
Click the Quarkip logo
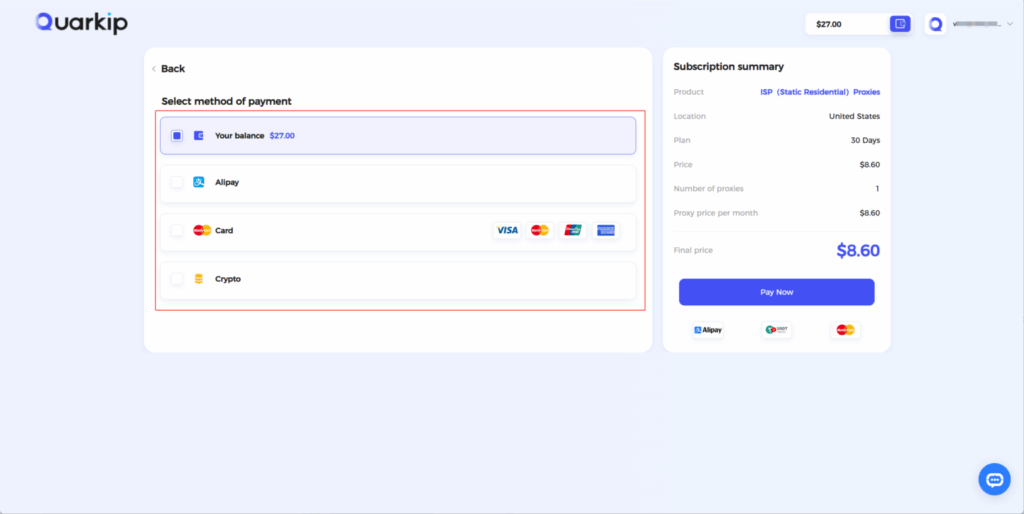[x=82, y=24]
